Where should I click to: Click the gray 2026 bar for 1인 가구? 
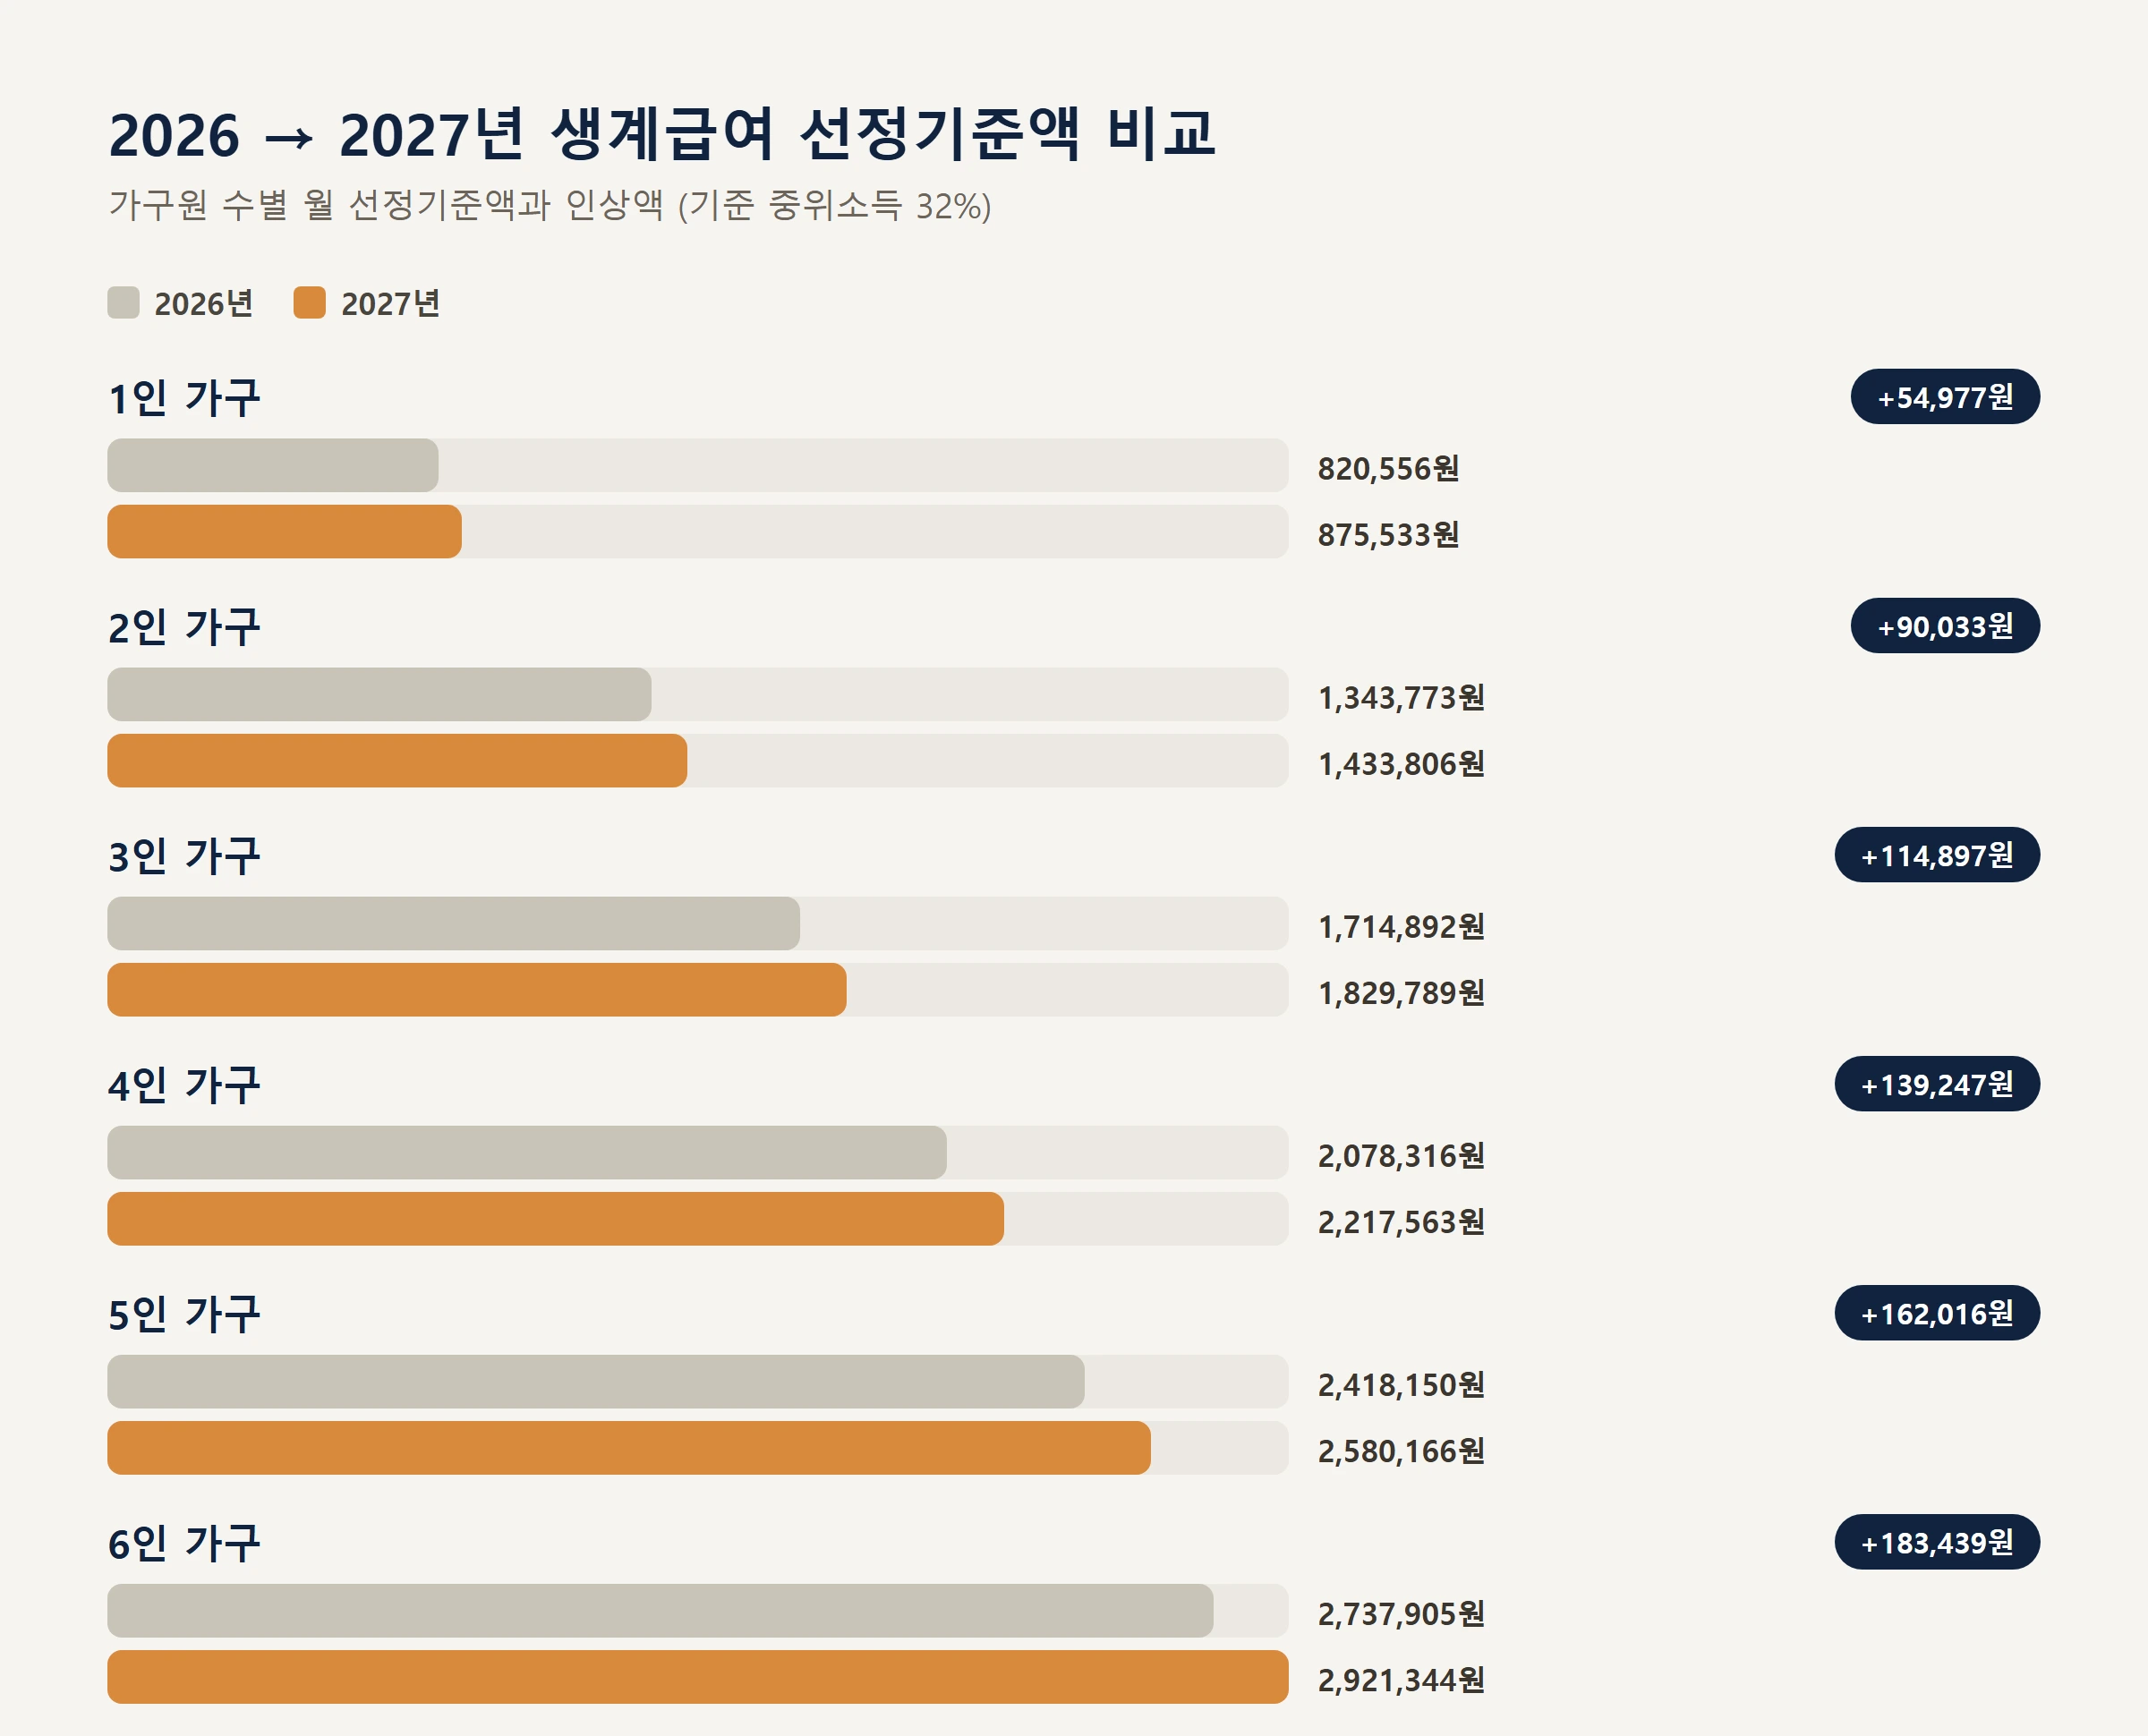click(273, 465)
